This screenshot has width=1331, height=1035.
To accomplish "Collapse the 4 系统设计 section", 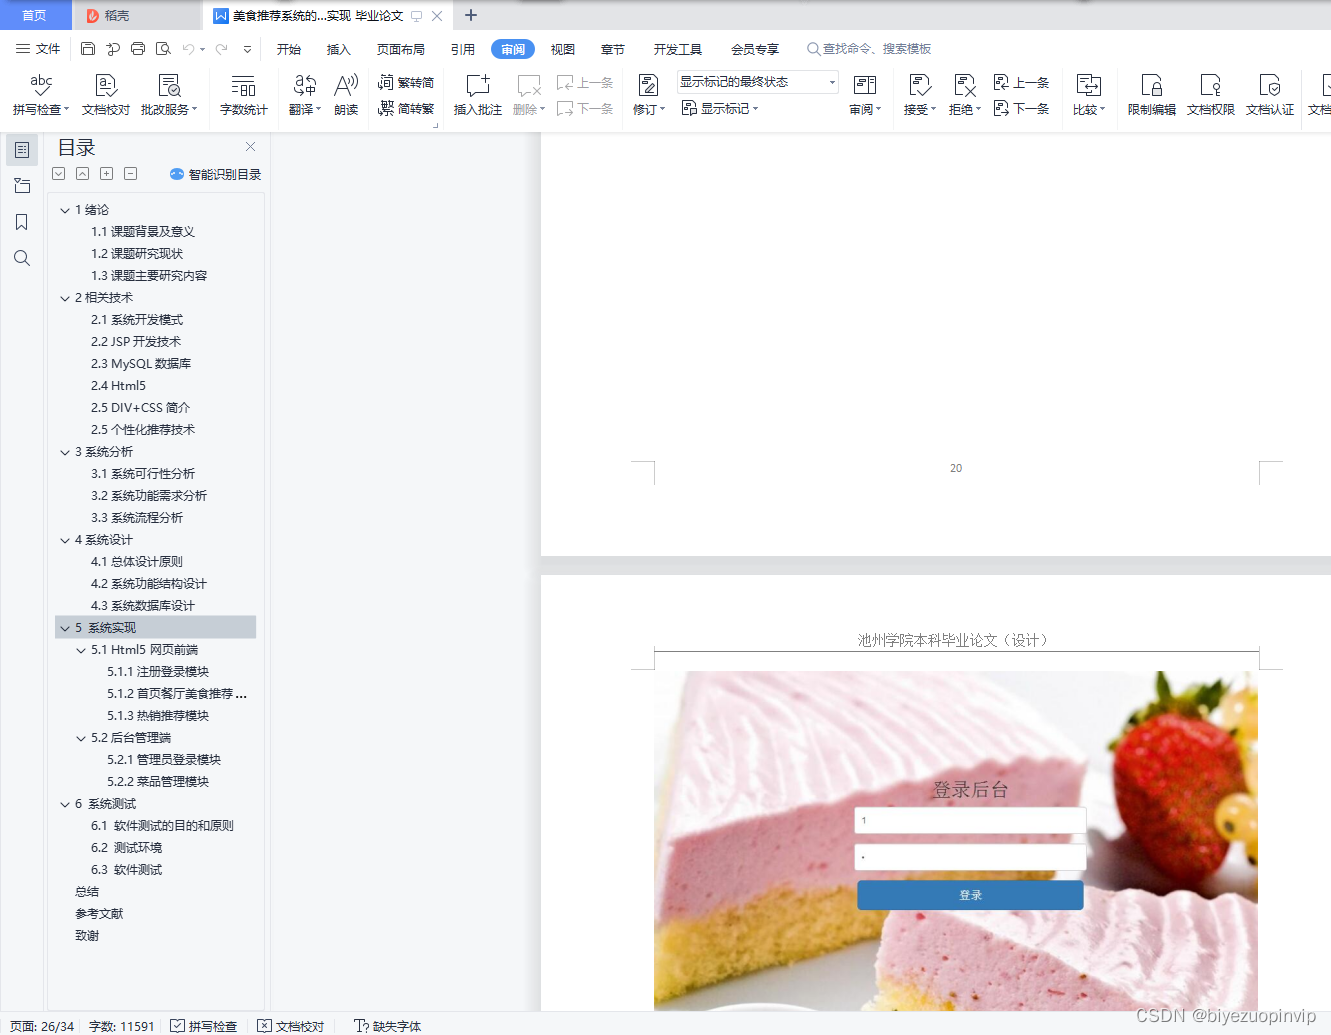I will 65,540.
